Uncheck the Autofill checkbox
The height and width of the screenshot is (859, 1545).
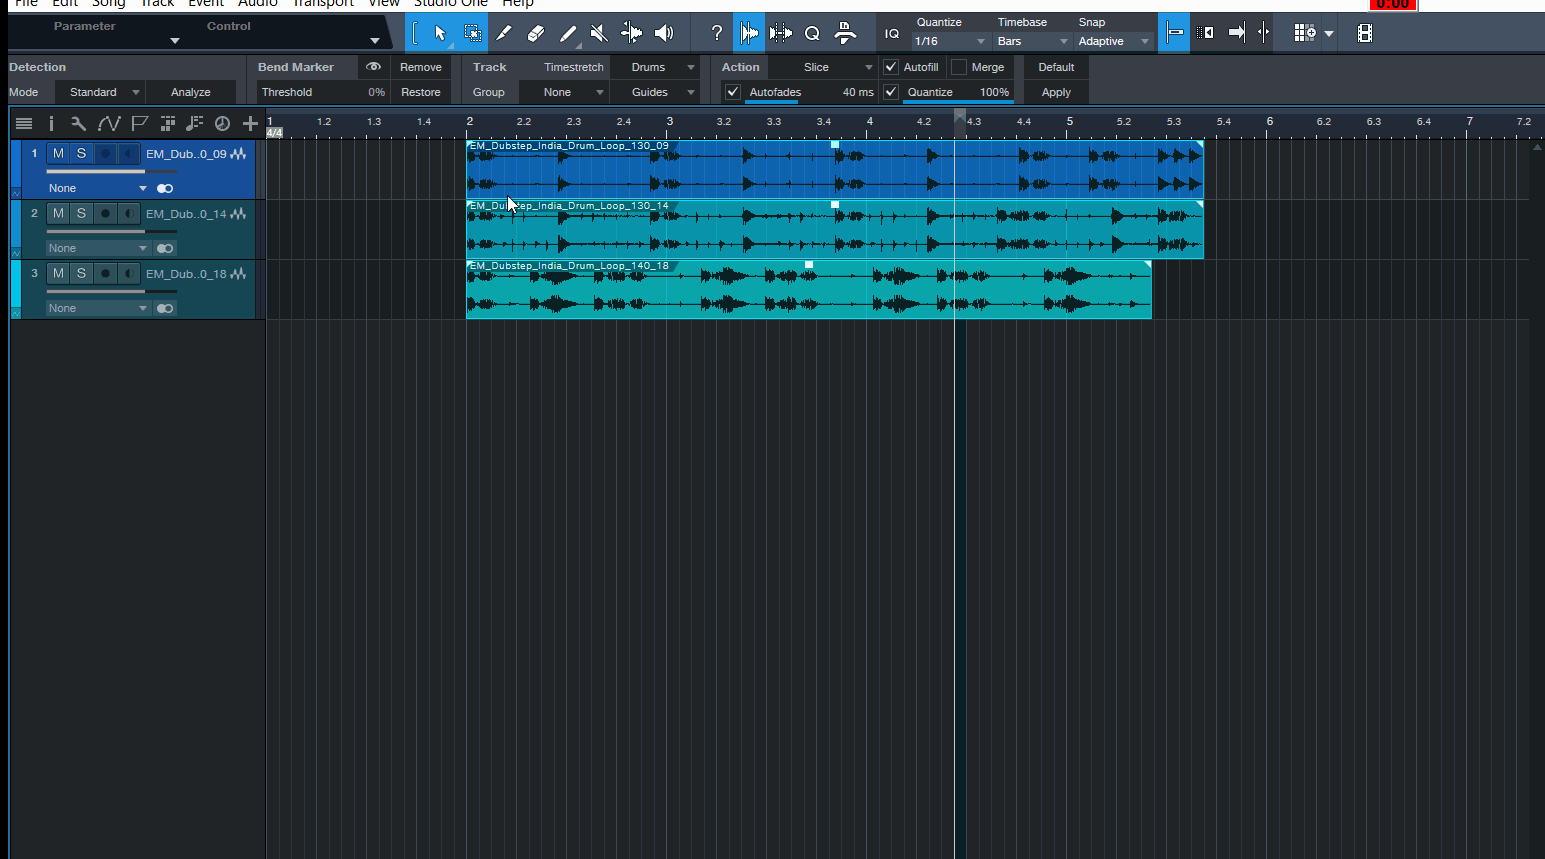pyautogui.click(x=891, y=67)
